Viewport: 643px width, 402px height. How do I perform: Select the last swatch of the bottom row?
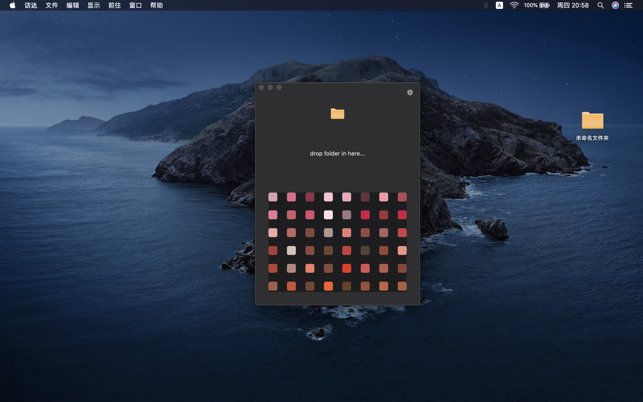(x=402, y=286)
